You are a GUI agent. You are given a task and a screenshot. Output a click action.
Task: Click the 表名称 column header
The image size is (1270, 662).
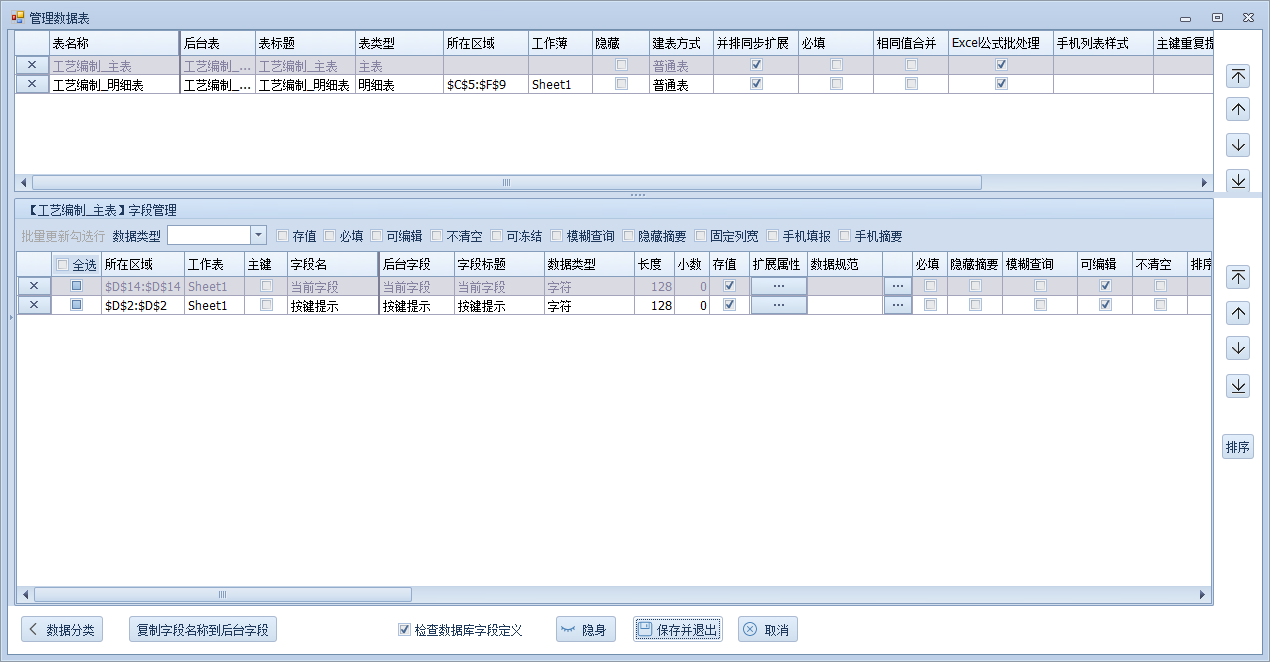click(113, 44)
